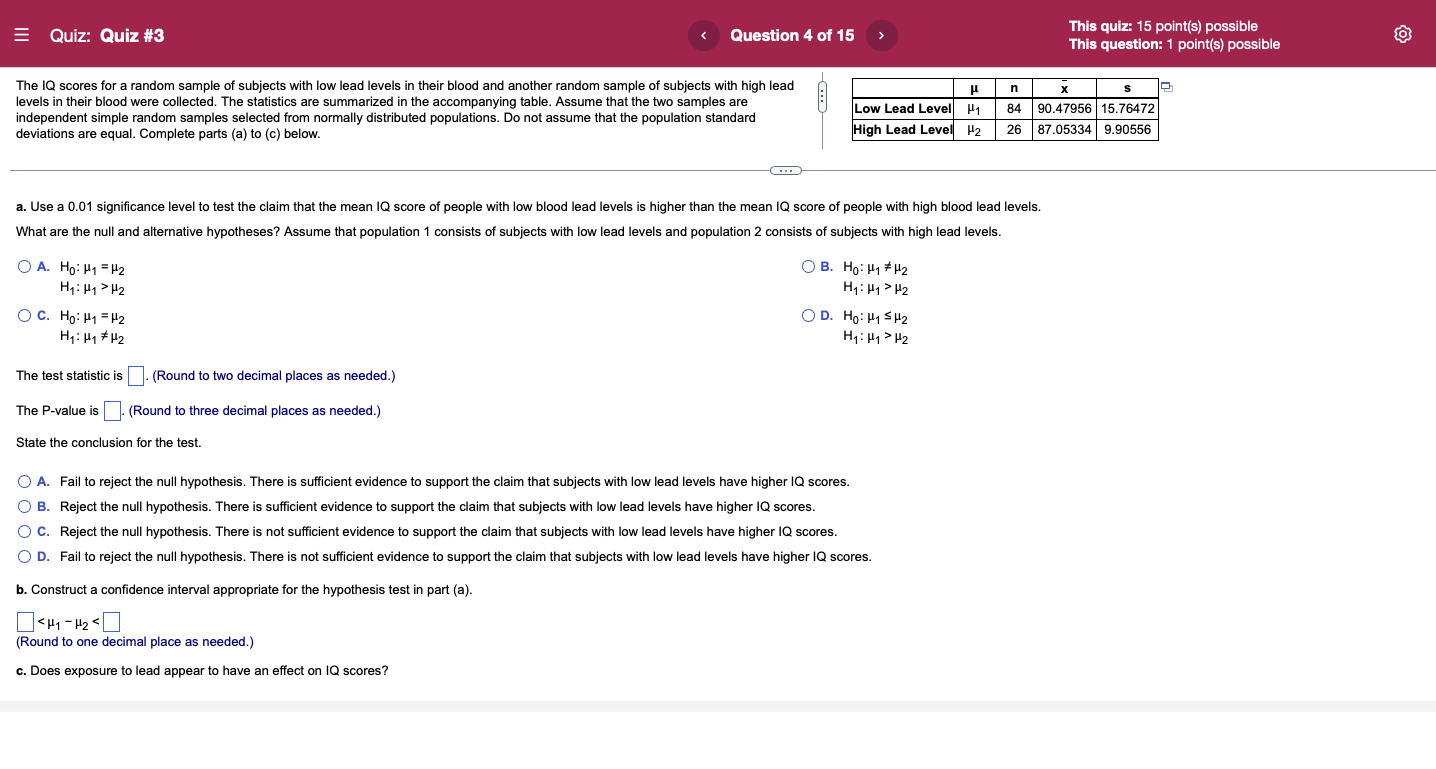Image resolution: width=1436 pixels, height=769 pixels.
Task: Open the hamburger navigation menu
Action: tap(21, 34)
